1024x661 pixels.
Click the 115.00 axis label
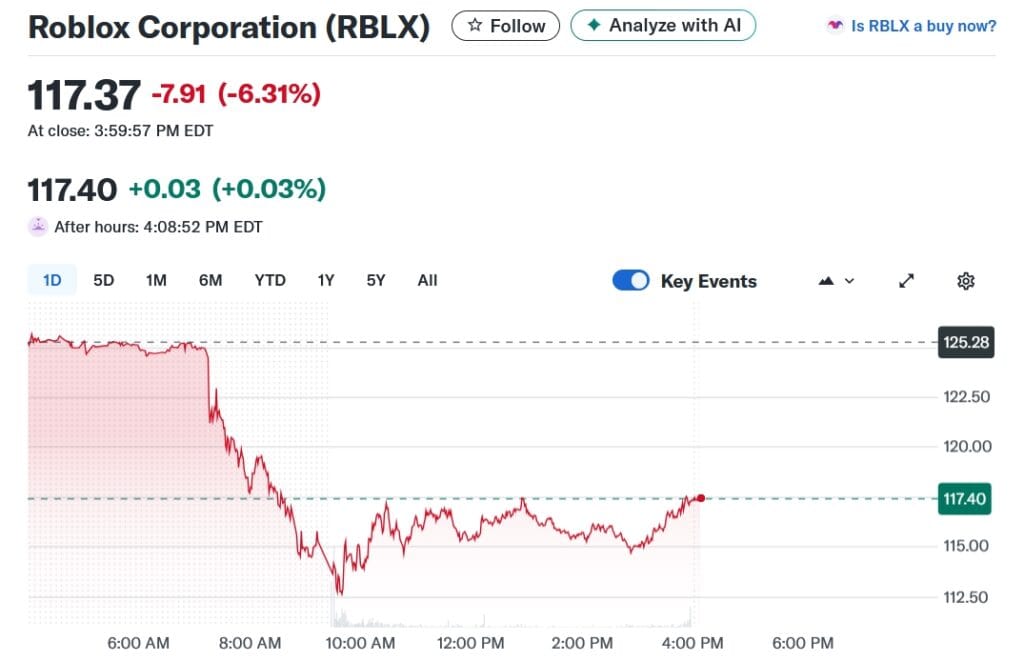[x=966, y=546]
